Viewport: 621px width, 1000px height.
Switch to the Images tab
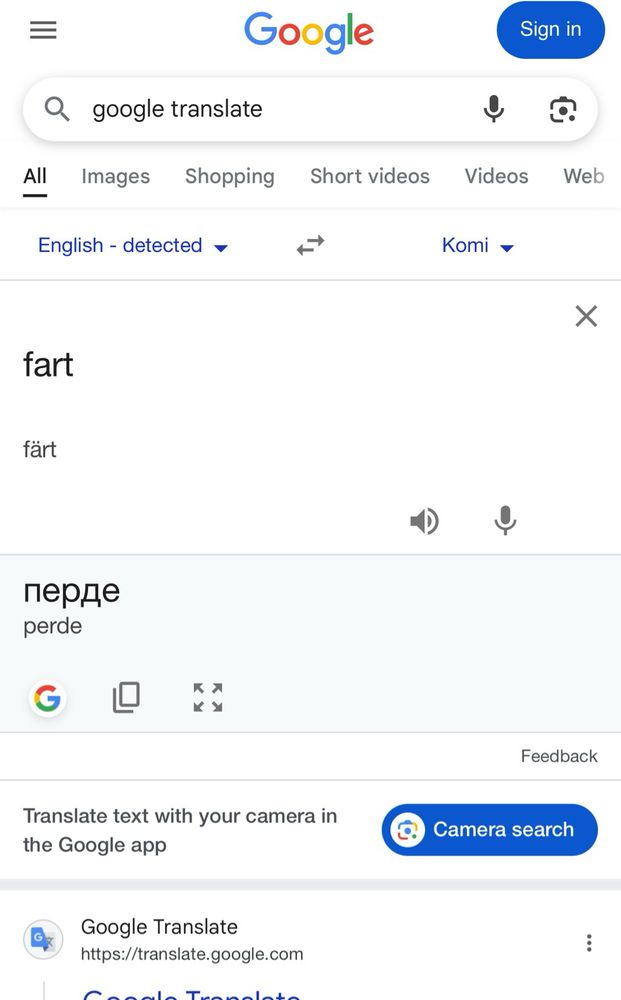point(115,177)
